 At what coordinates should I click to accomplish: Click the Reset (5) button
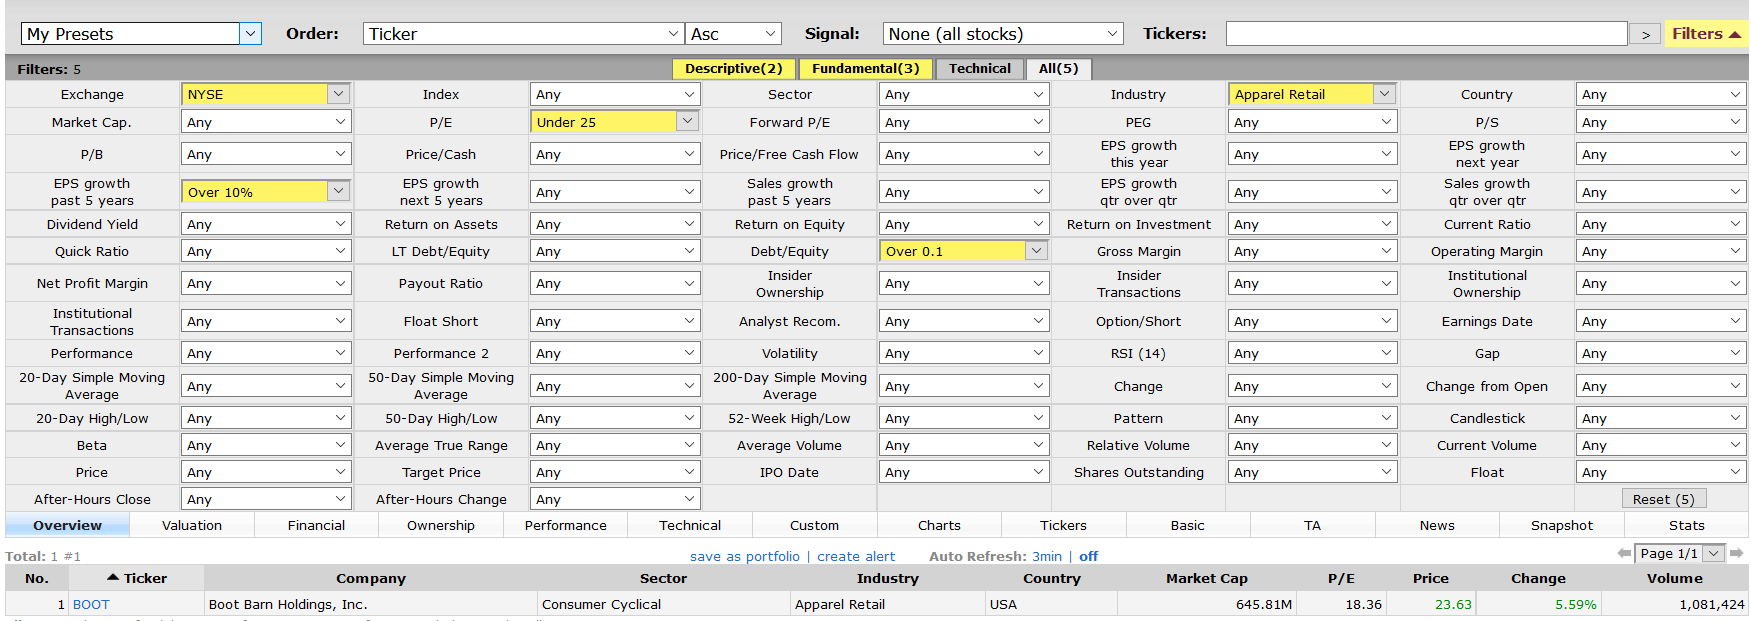click(x=1662, y=499)
